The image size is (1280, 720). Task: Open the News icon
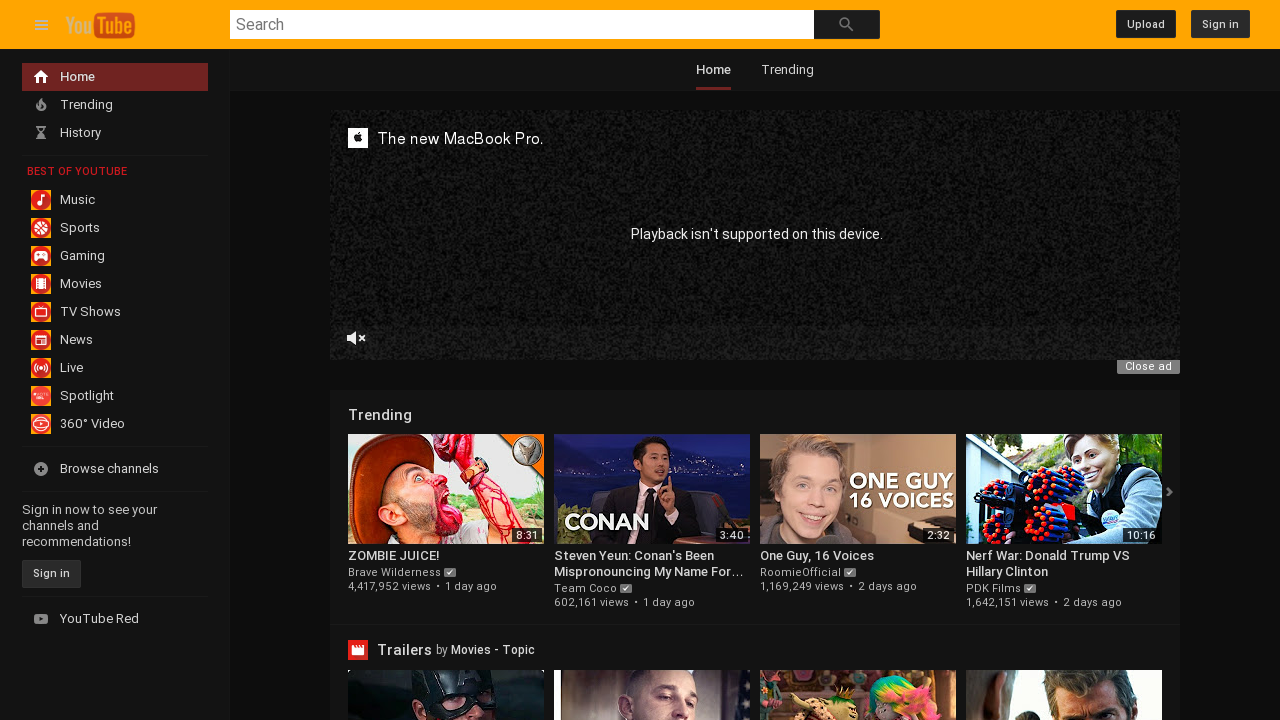pyautogui.click(x=41, y=340)
